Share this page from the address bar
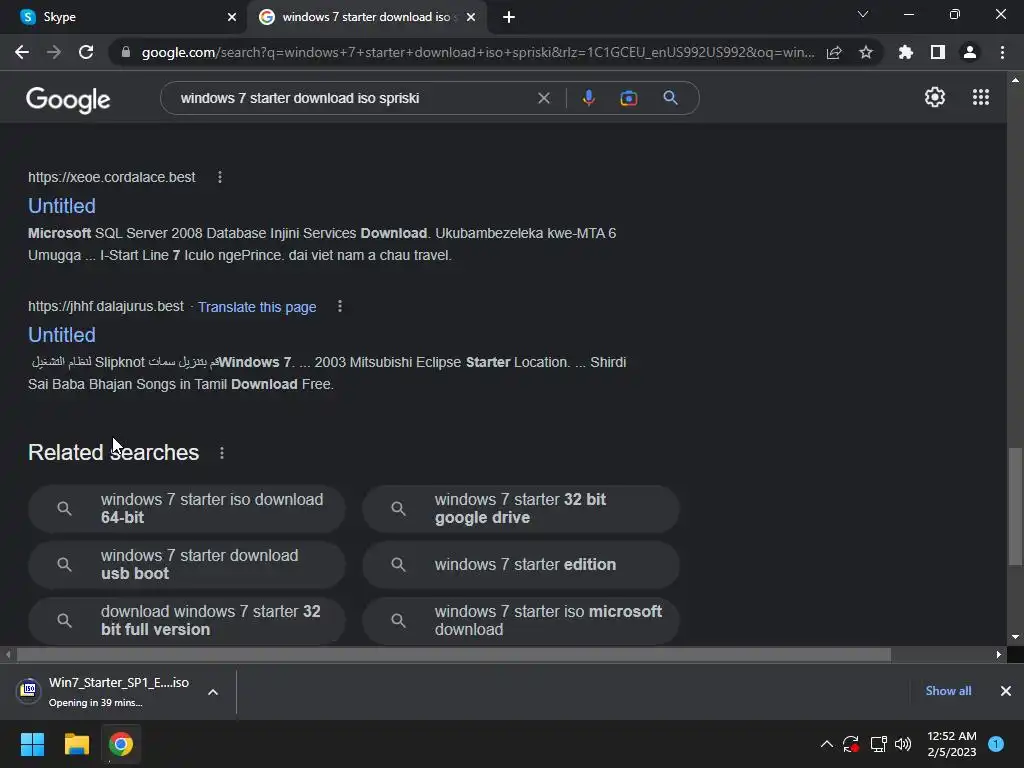The height and width of the screenshot is (768, 1024). tap(834, 52)
